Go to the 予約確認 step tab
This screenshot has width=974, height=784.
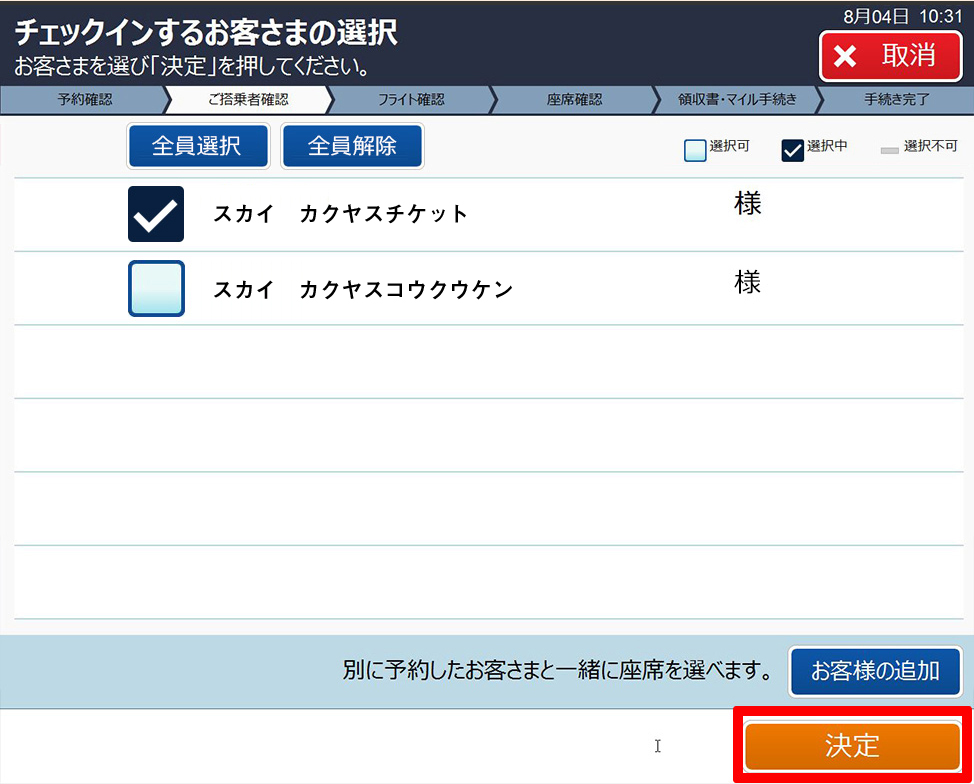[x=84, y=100]
